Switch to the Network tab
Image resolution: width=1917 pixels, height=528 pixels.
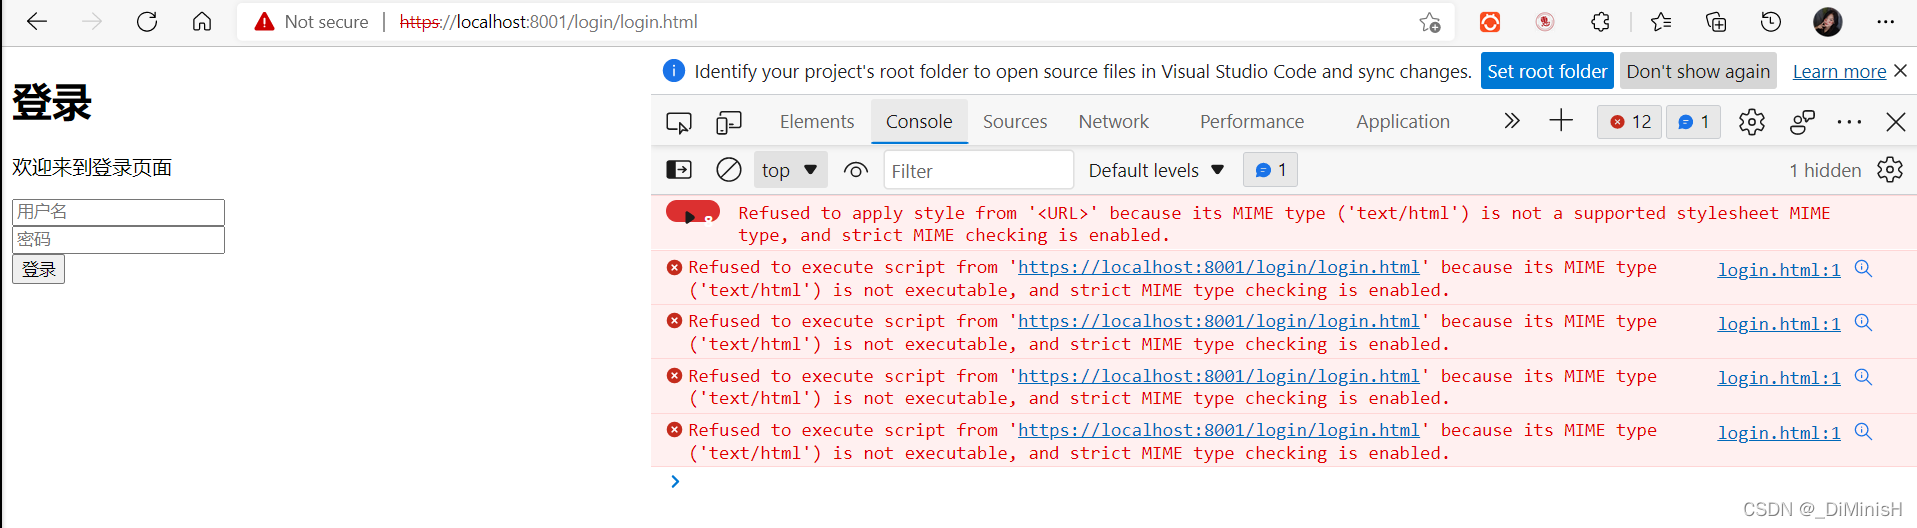(x=1114, y=121)
